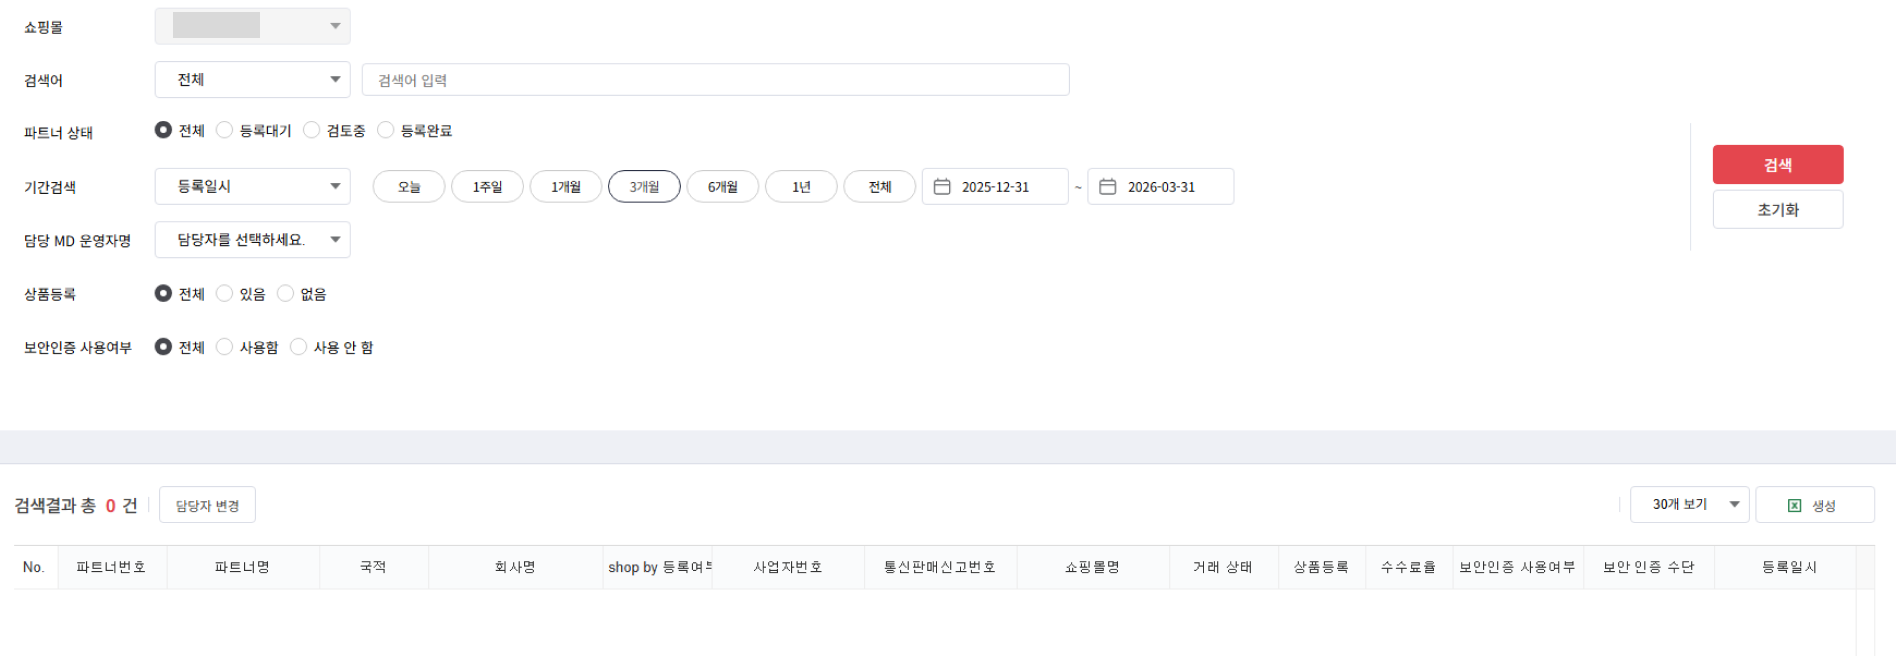Focus the 검색어 입력 text field
1896x656 pixels.
click(716, 80)
